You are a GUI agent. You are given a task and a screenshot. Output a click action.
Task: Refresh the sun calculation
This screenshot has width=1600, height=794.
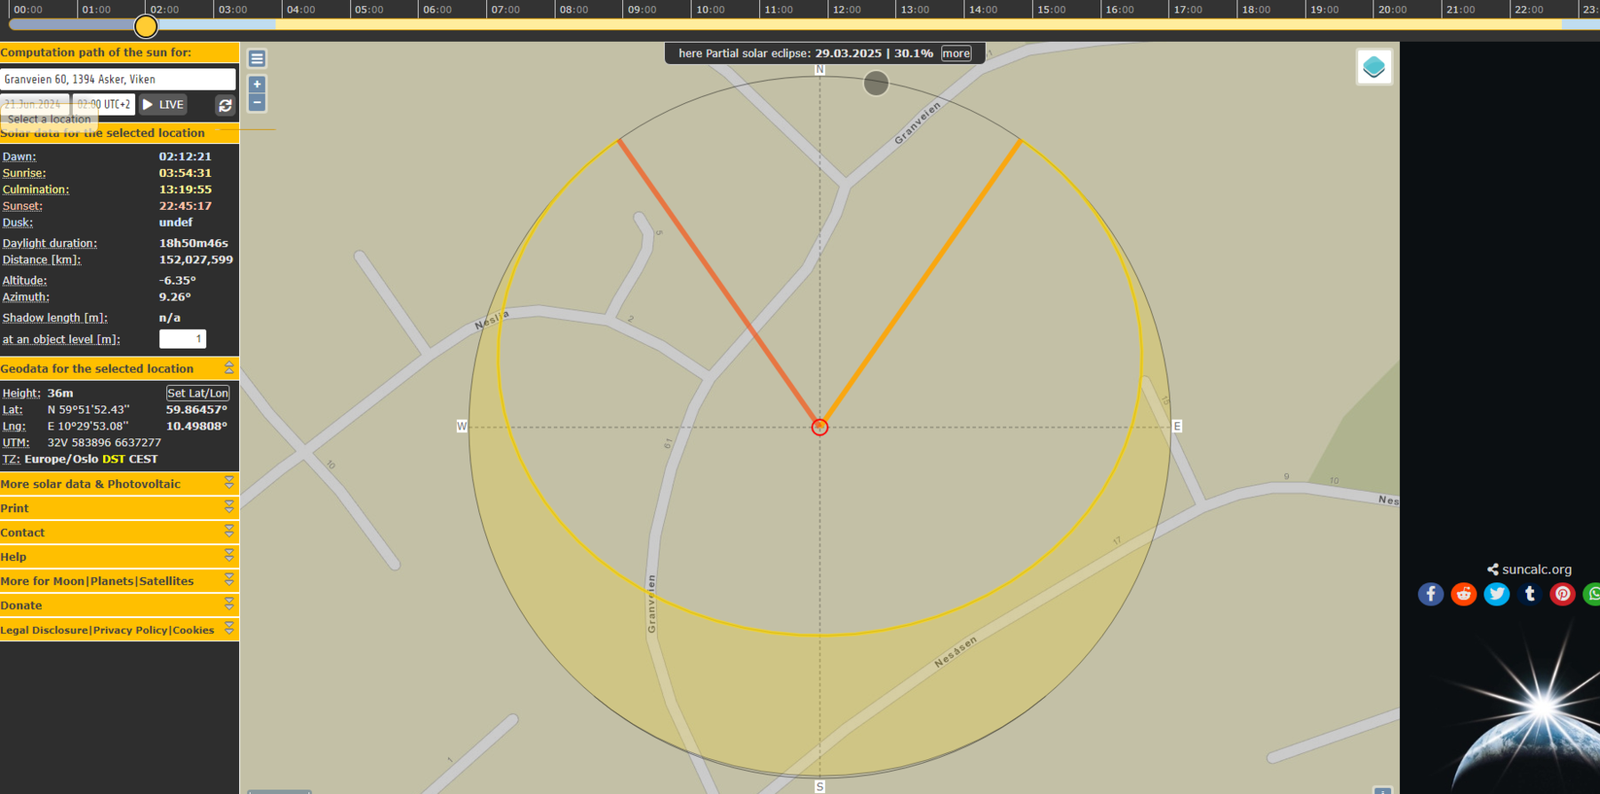pos(225,105)
